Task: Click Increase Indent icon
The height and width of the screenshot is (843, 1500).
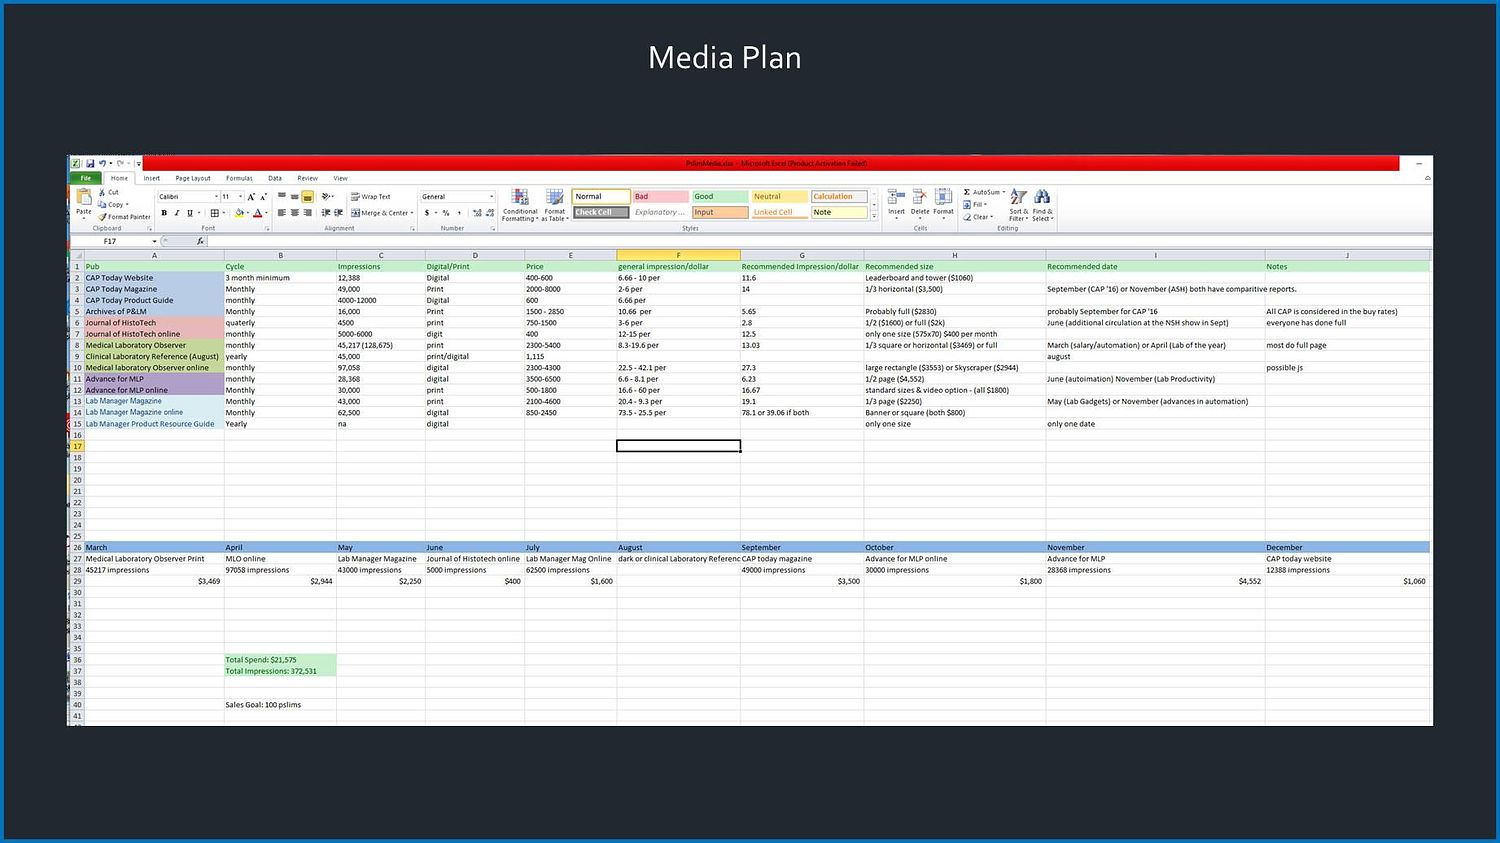Action: tap(338, 213)
